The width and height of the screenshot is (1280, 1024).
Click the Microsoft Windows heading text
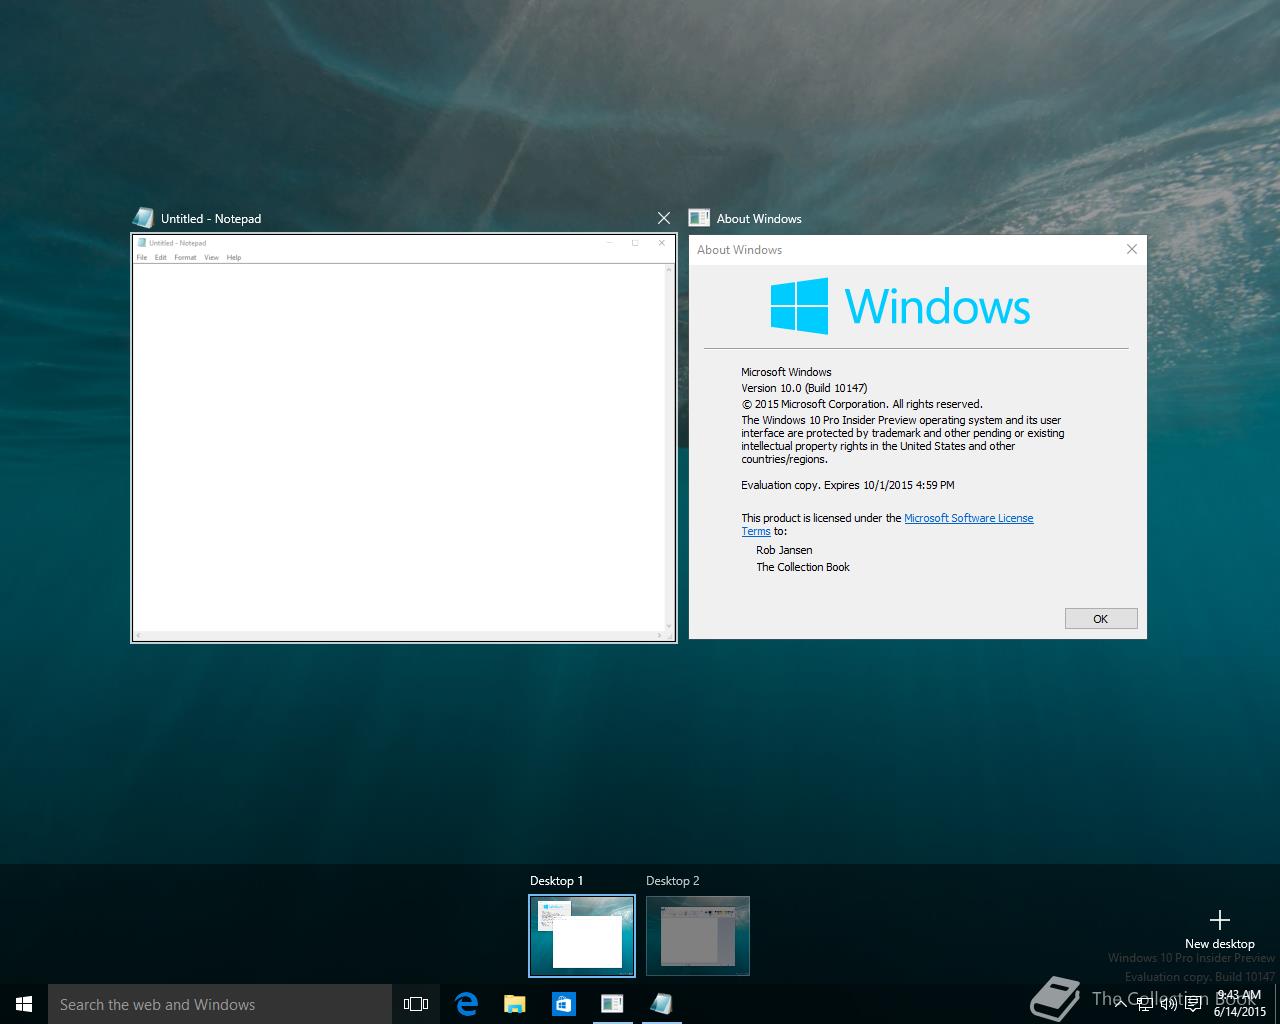(x=786, y=372)
